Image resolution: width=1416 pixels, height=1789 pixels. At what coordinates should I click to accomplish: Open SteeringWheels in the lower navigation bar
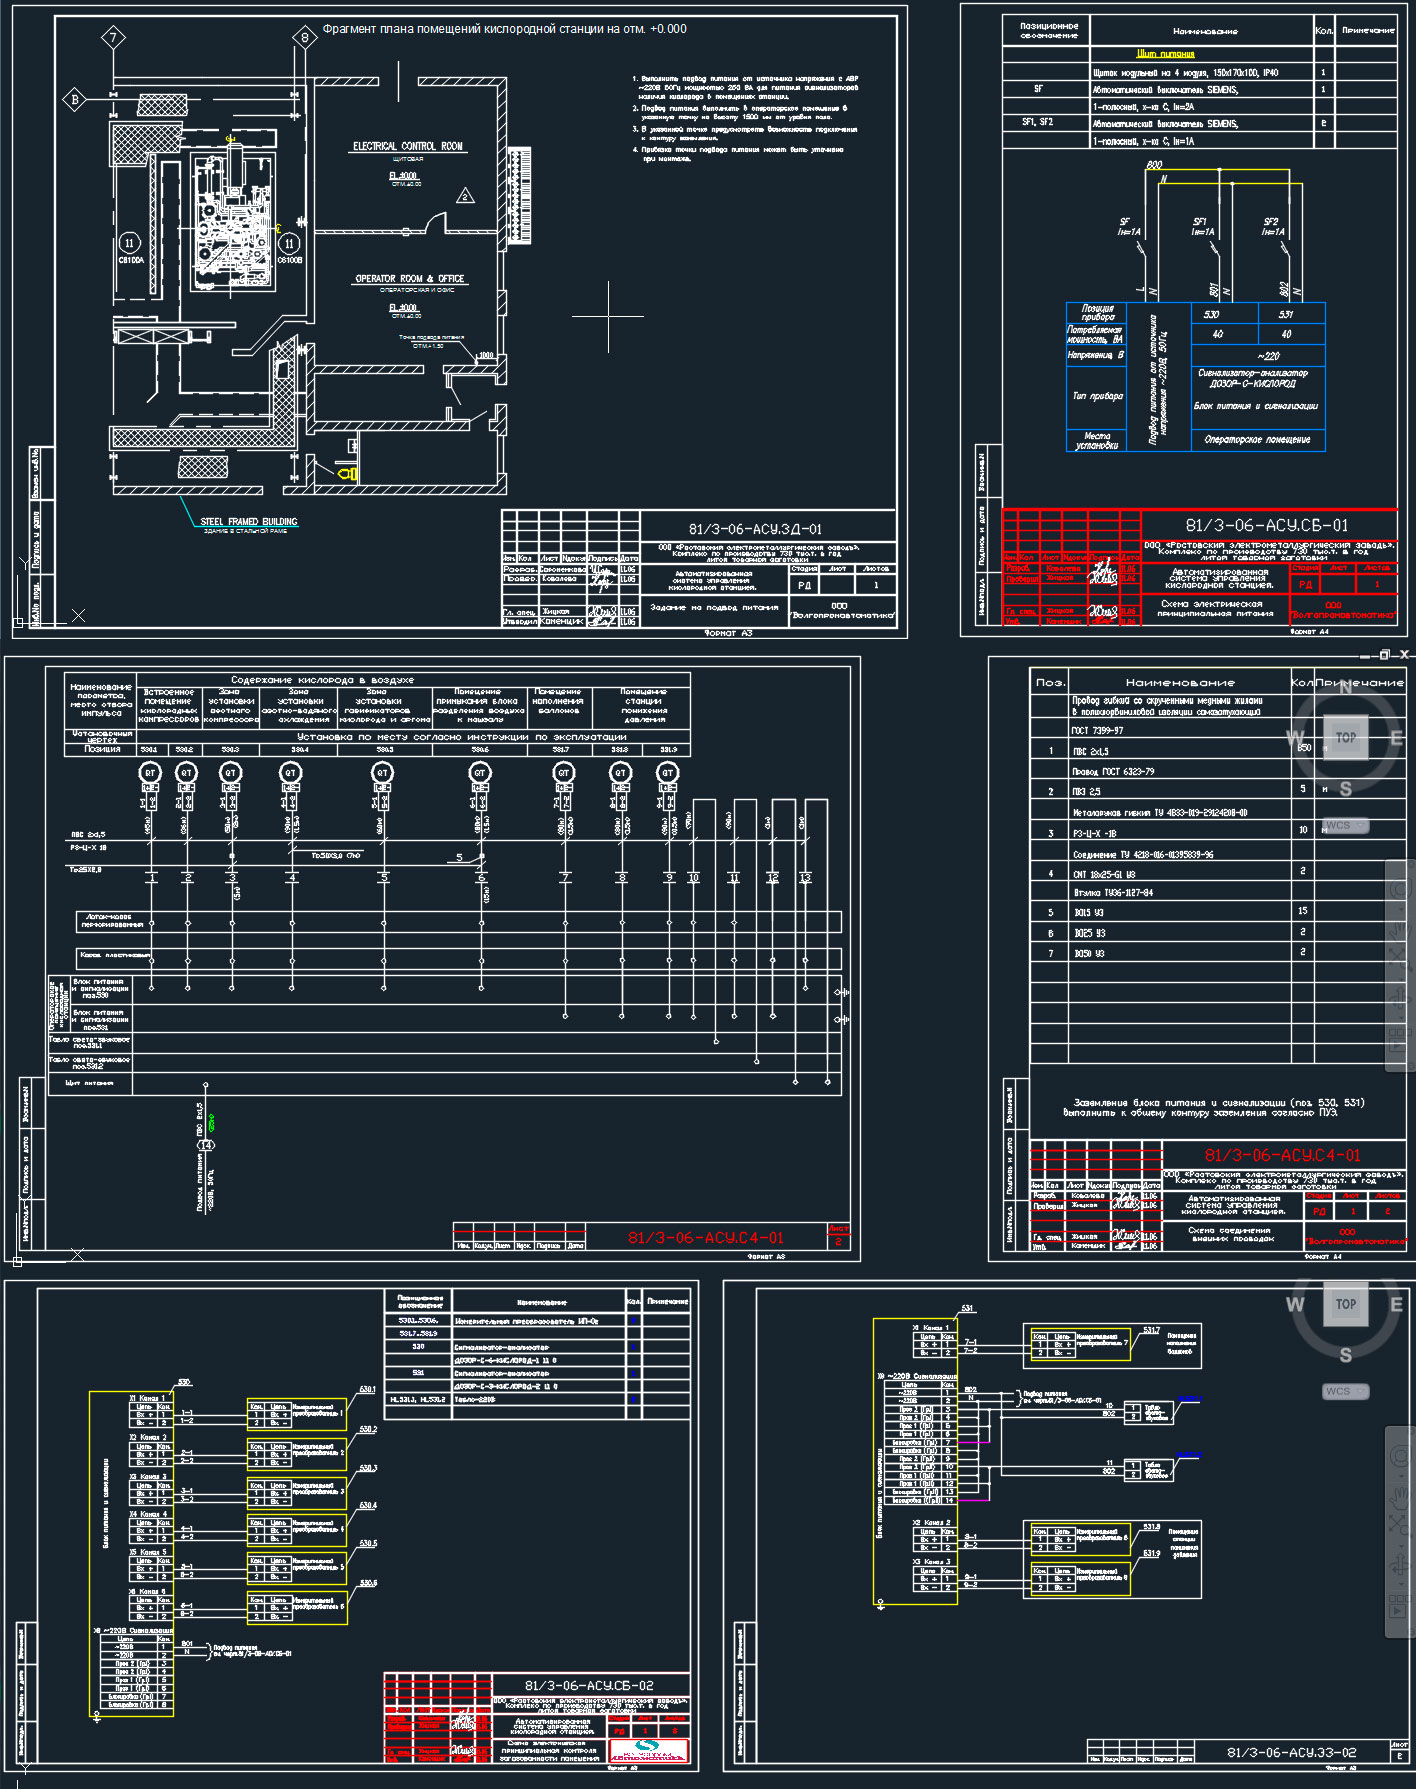1400,1456
